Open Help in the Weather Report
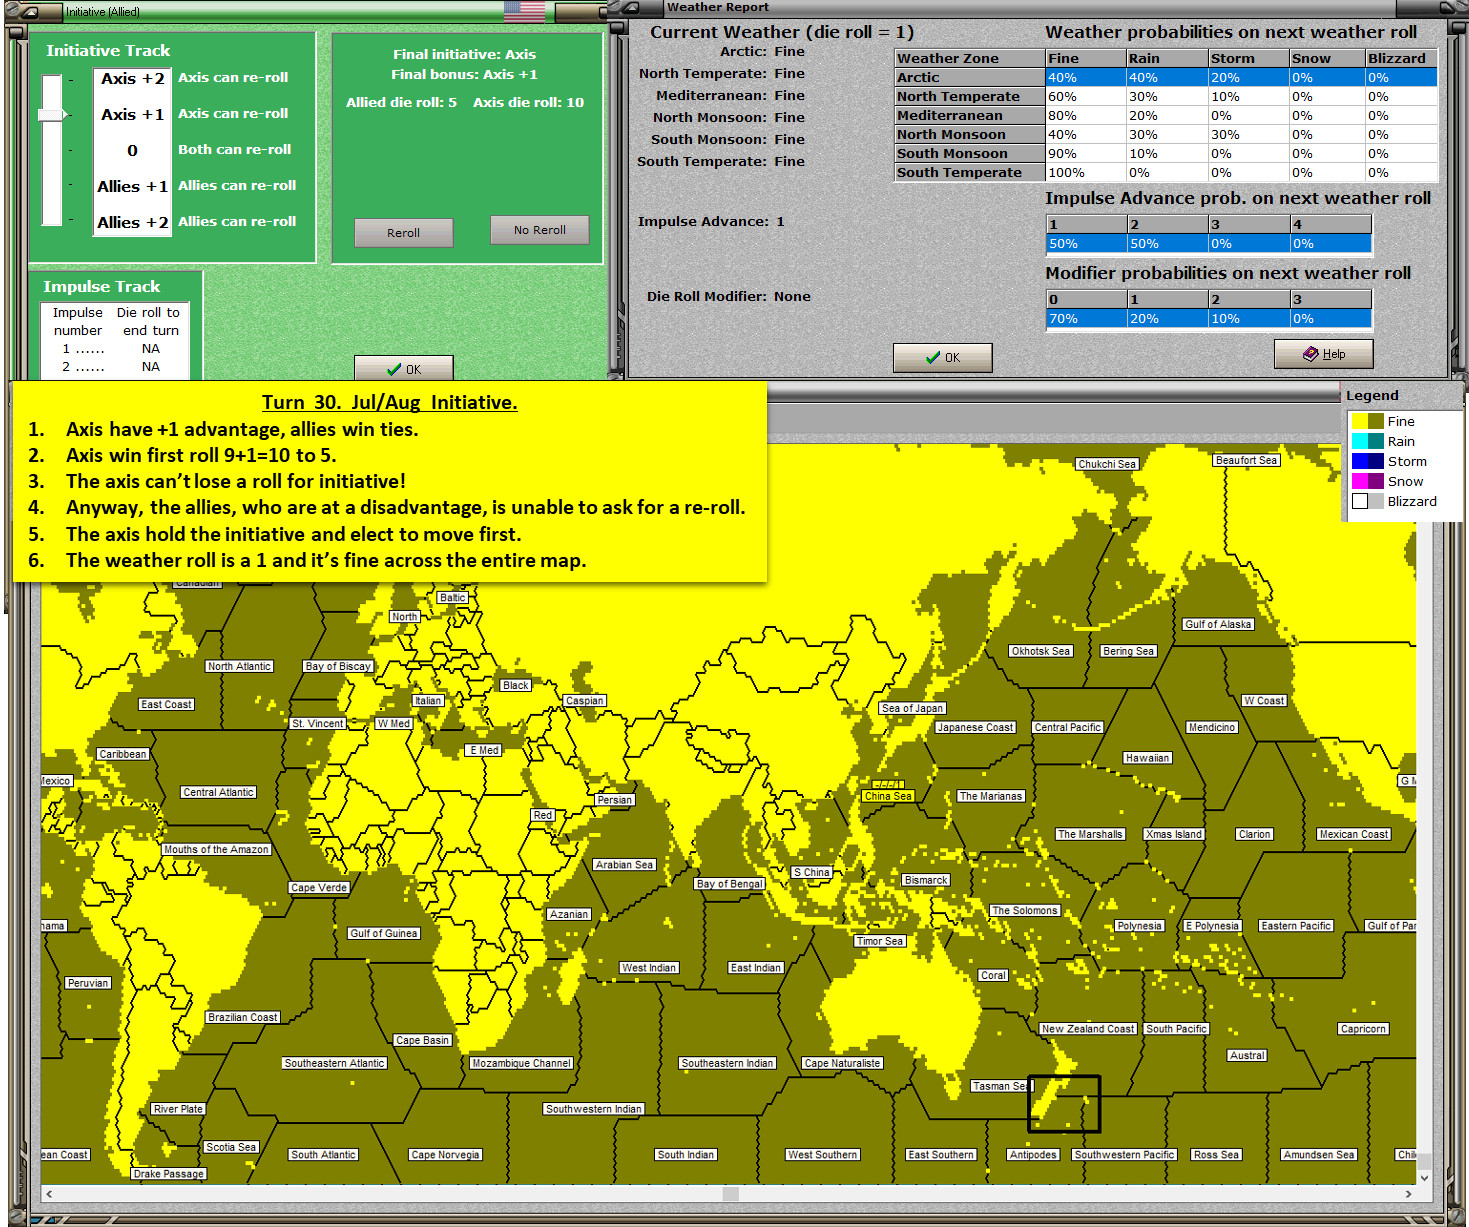This screenshot has width=1469, height=1227. [x=1323, y=354]
